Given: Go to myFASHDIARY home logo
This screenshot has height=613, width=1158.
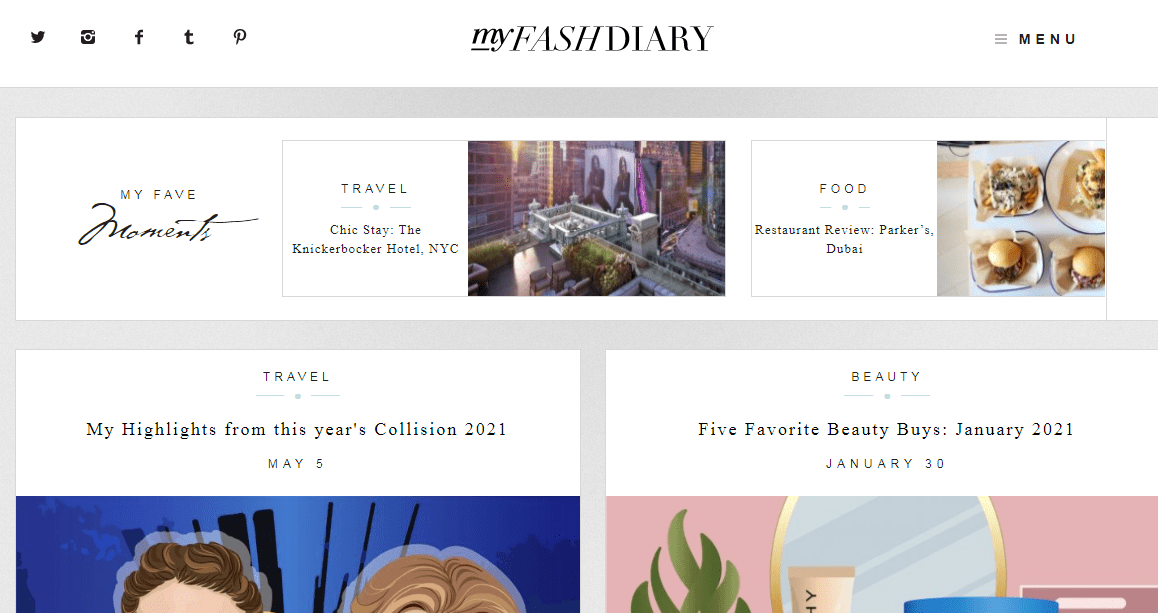Looking at the screenshot, I should pyautogui.click(x=592, y=38).
